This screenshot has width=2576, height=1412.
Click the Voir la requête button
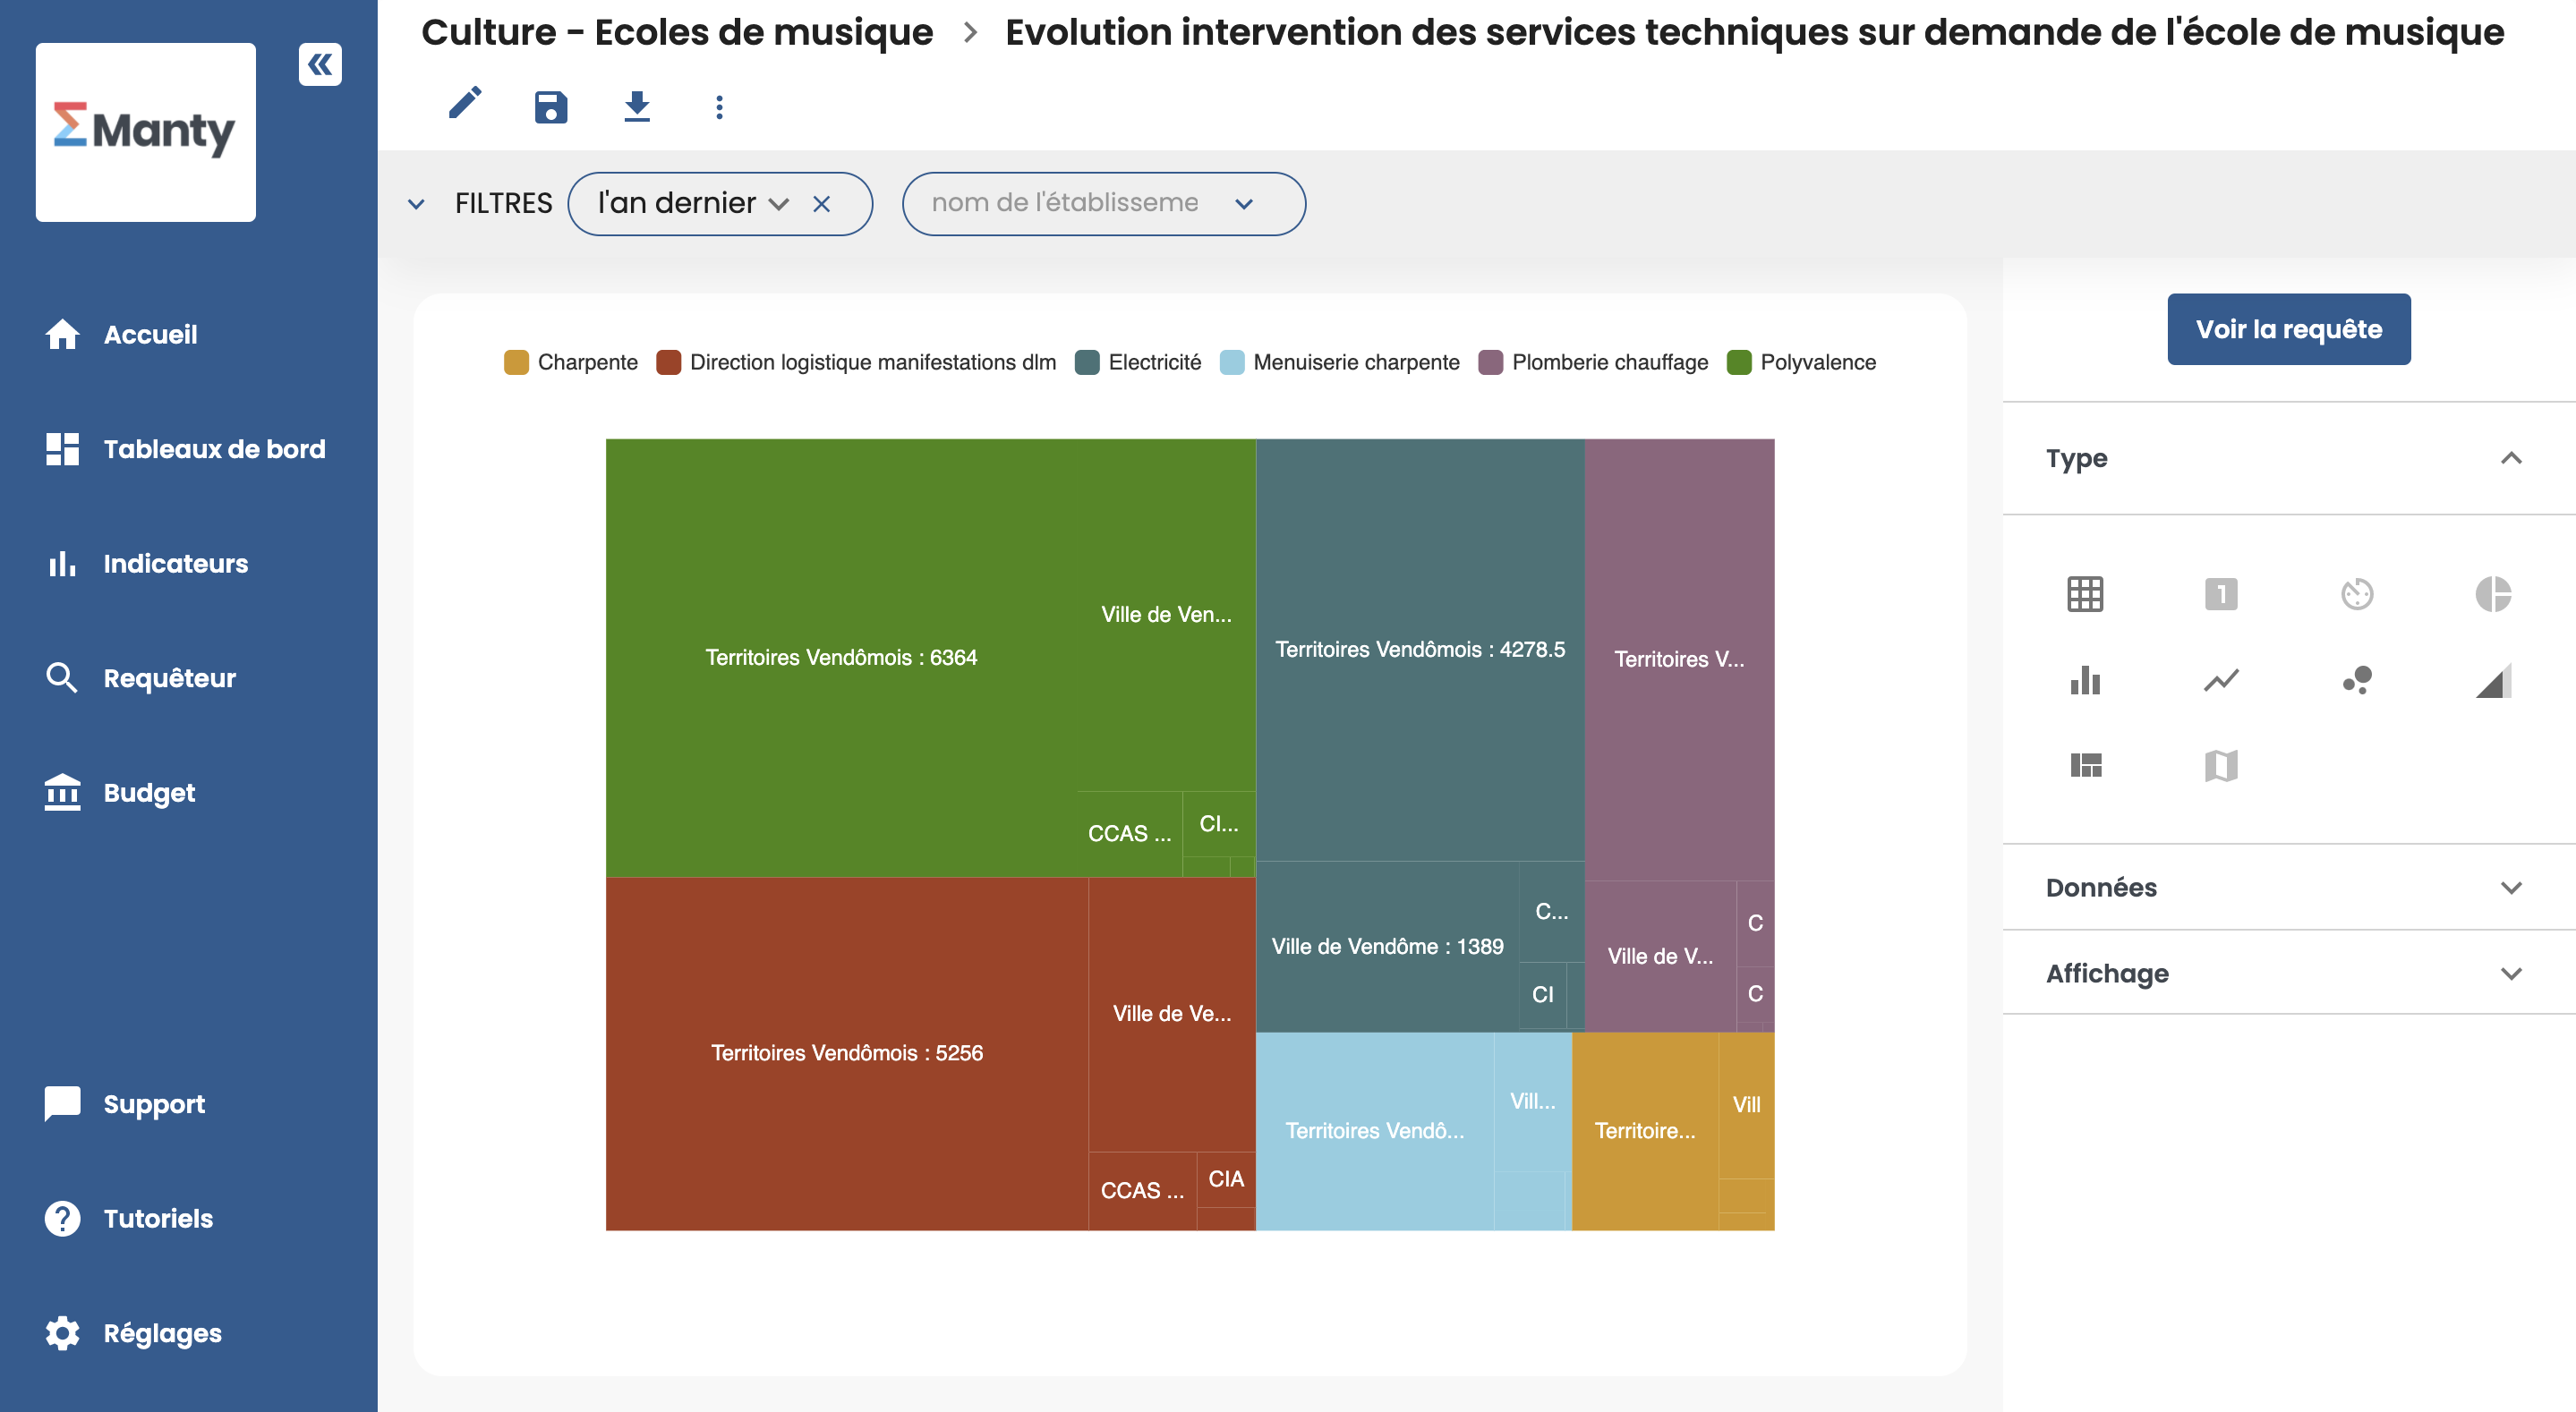[x=2288, y=329]
